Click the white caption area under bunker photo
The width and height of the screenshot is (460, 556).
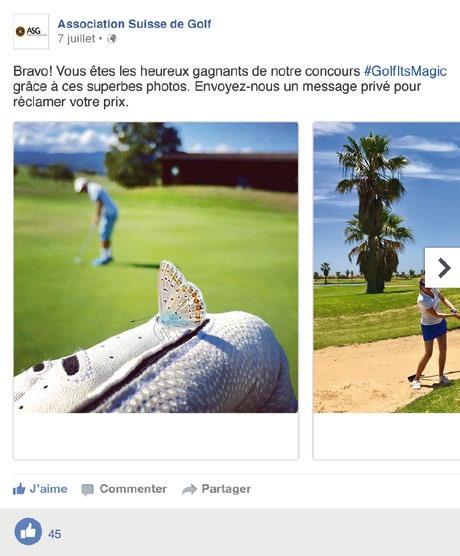[x=387, y=436]
